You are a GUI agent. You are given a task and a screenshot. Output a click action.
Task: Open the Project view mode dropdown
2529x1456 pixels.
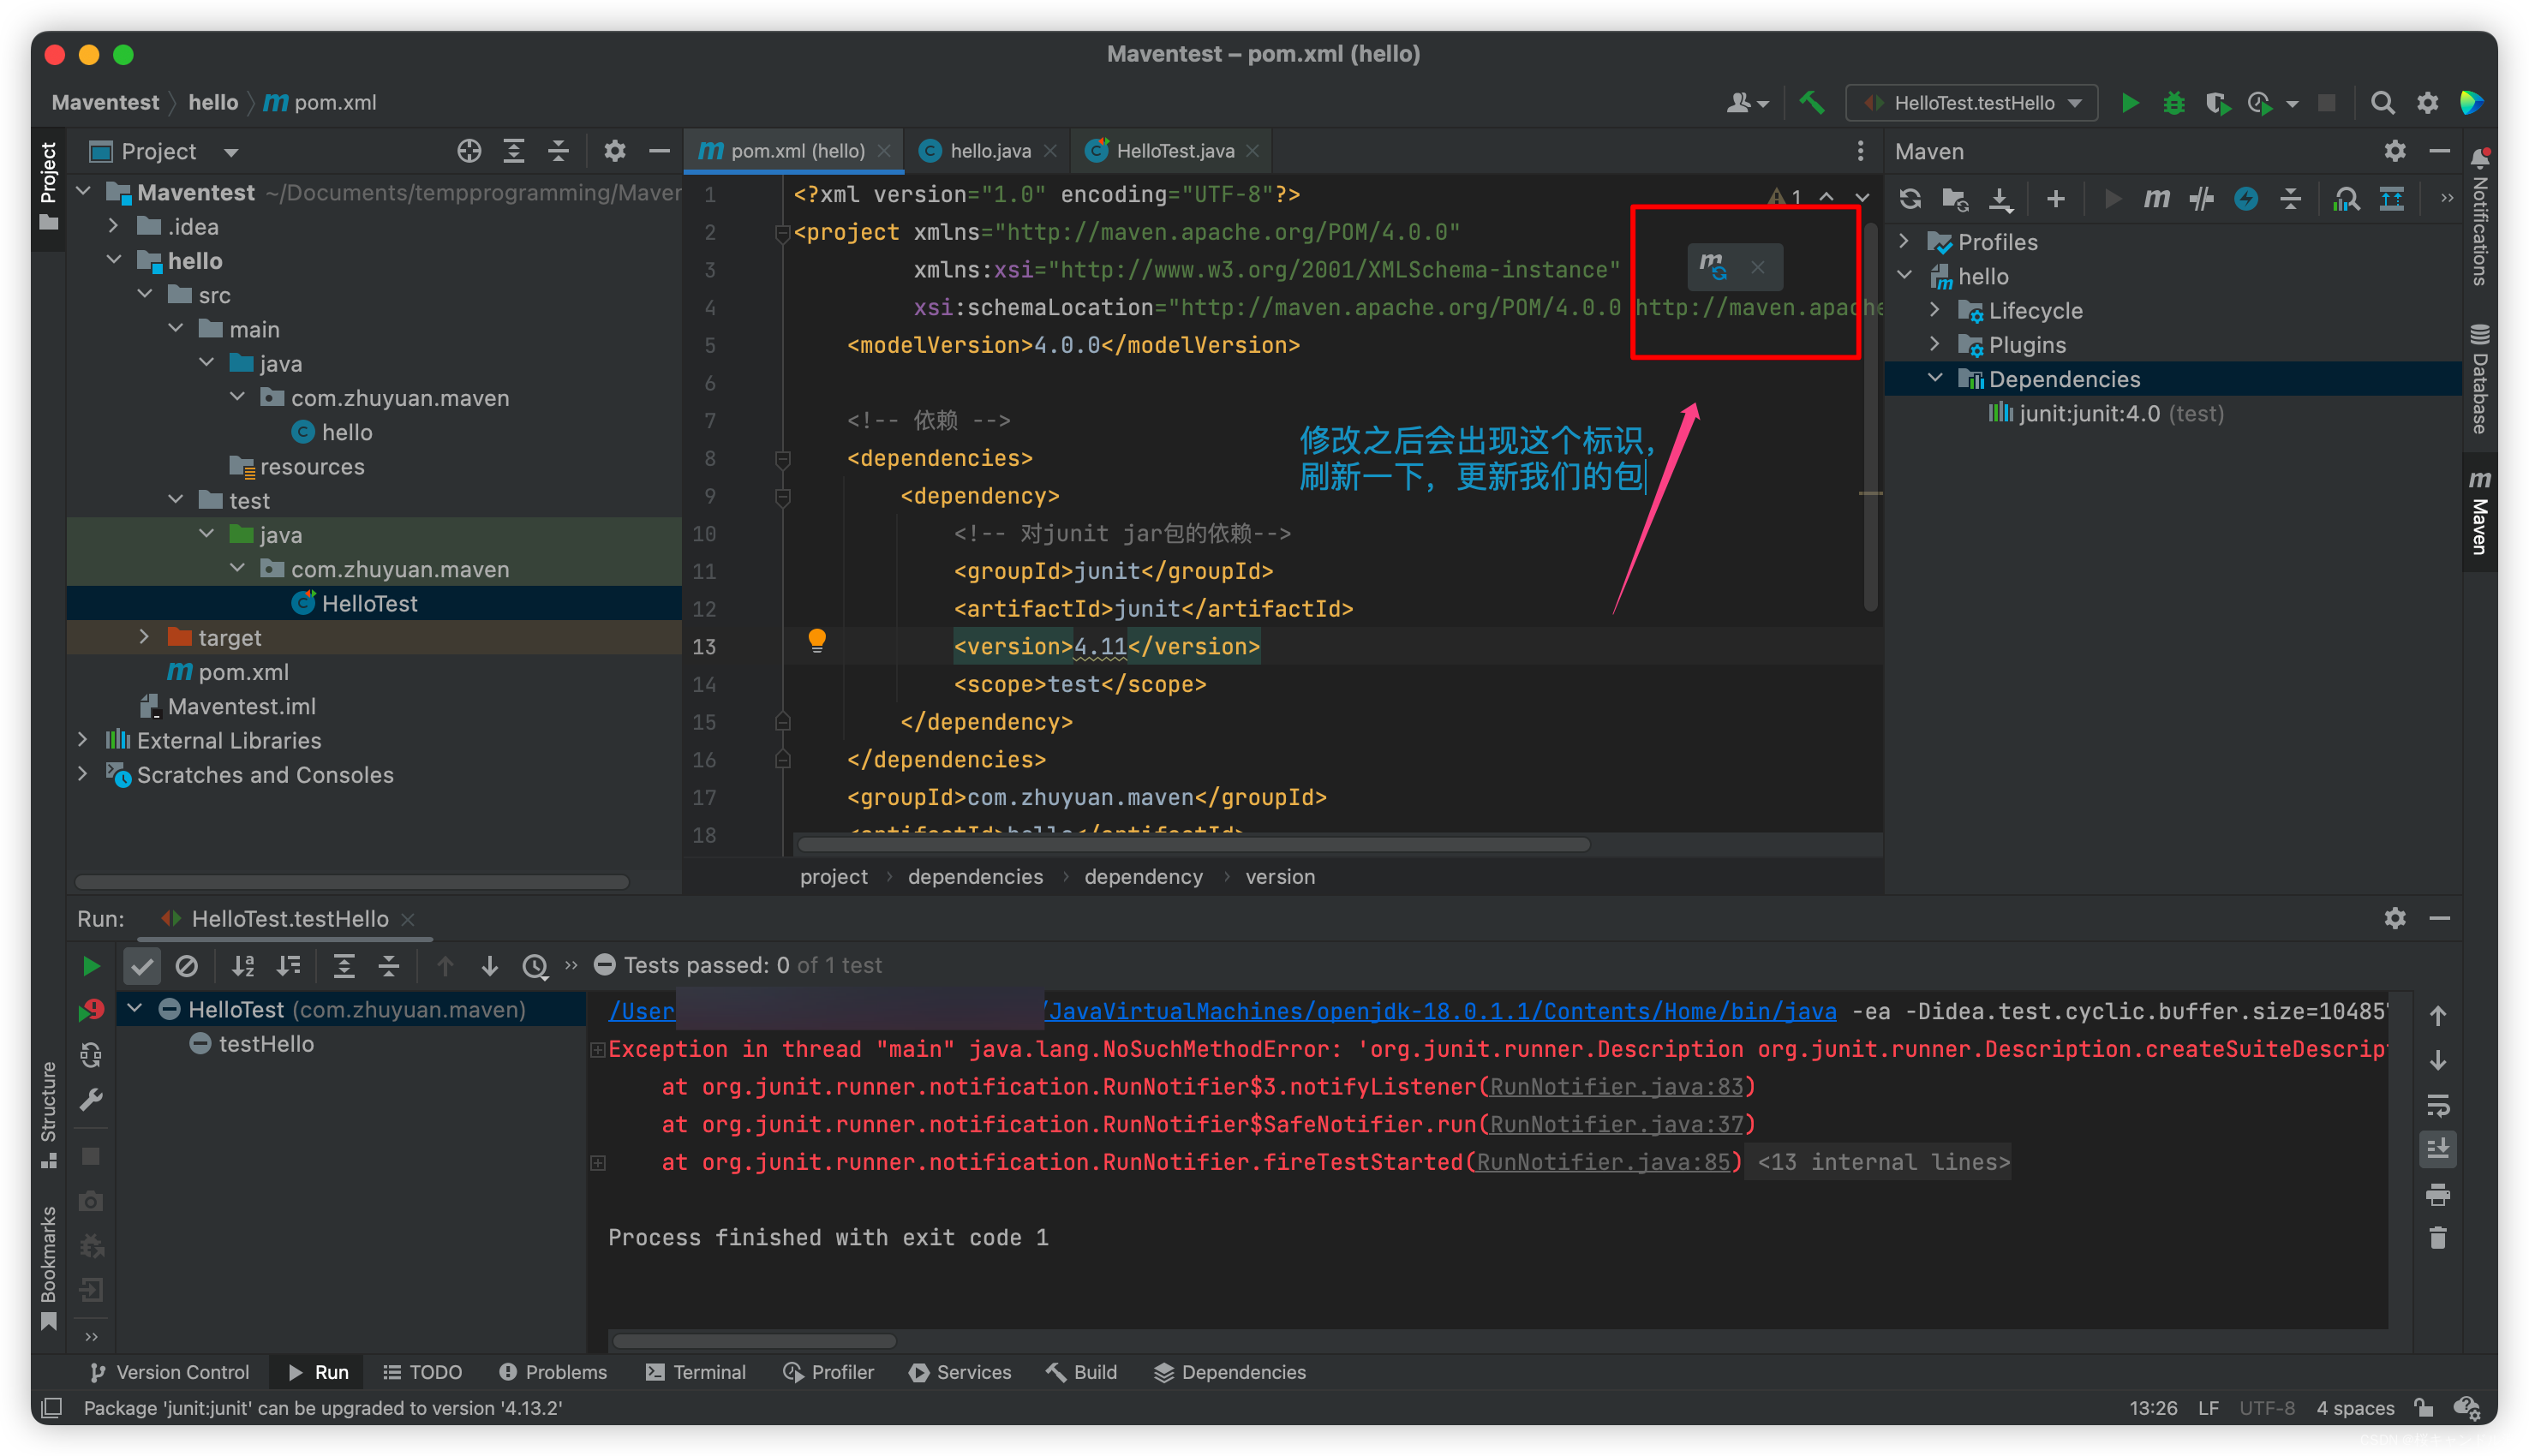pos(231,152)
